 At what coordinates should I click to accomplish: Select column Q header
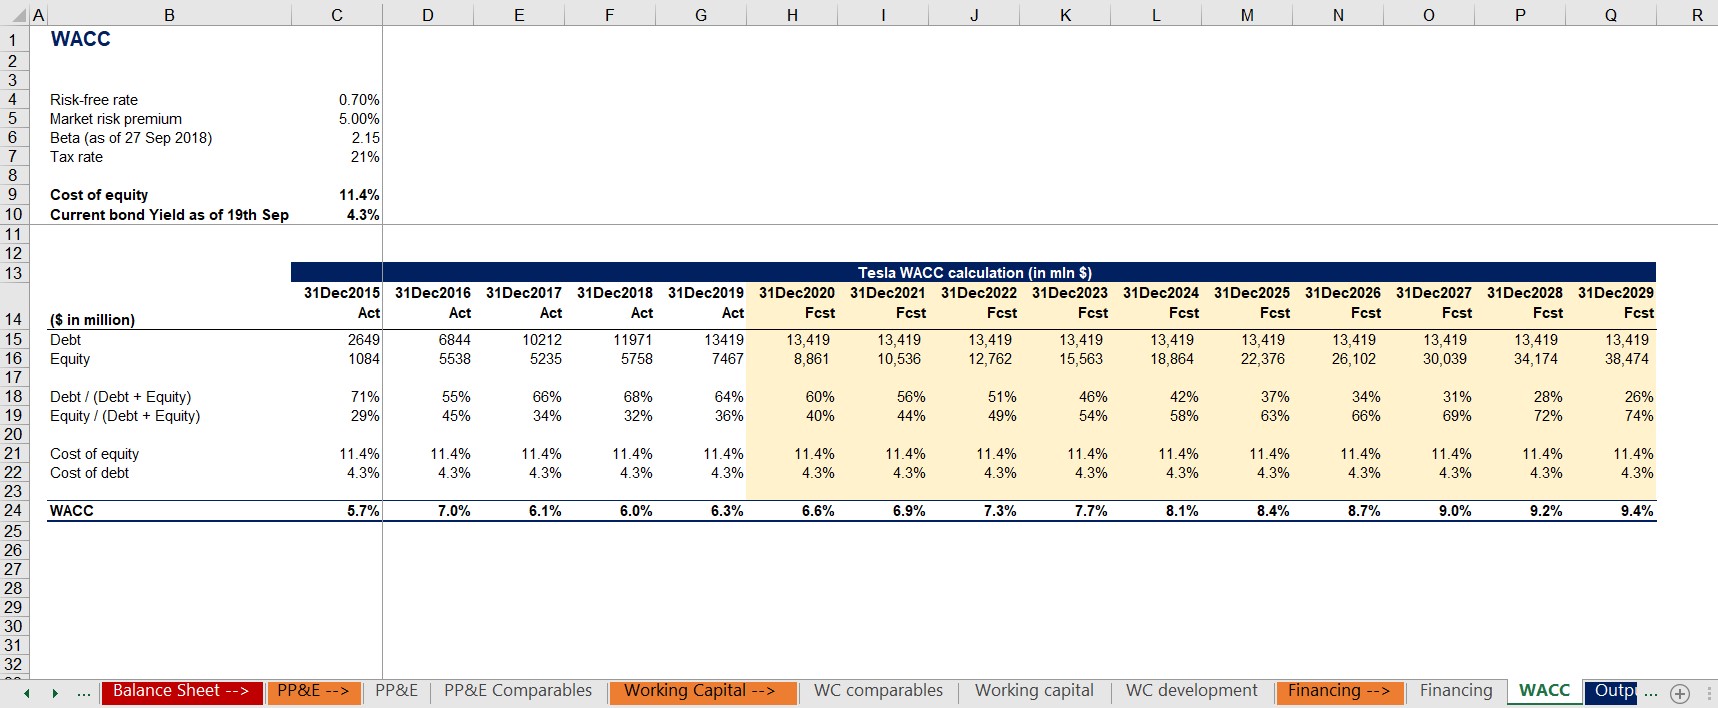(1611, 15)
